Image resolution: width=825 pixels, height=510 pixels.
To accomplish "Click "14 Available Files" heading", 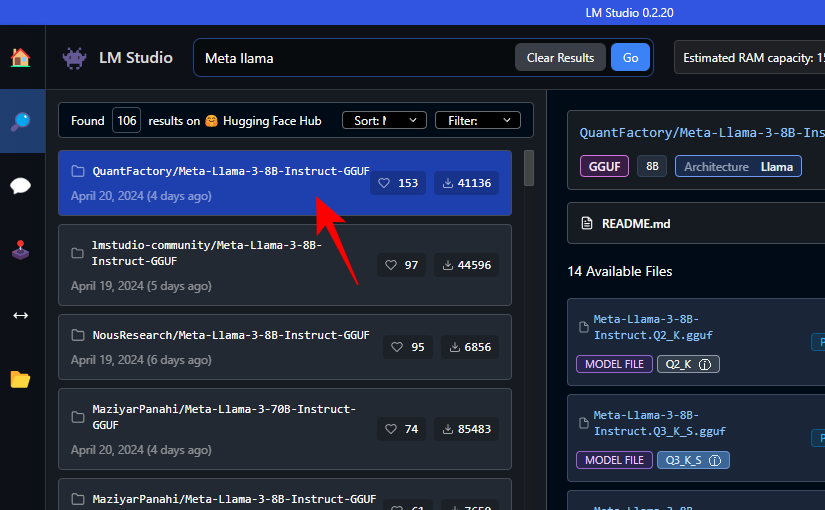I will coord(620,272).
